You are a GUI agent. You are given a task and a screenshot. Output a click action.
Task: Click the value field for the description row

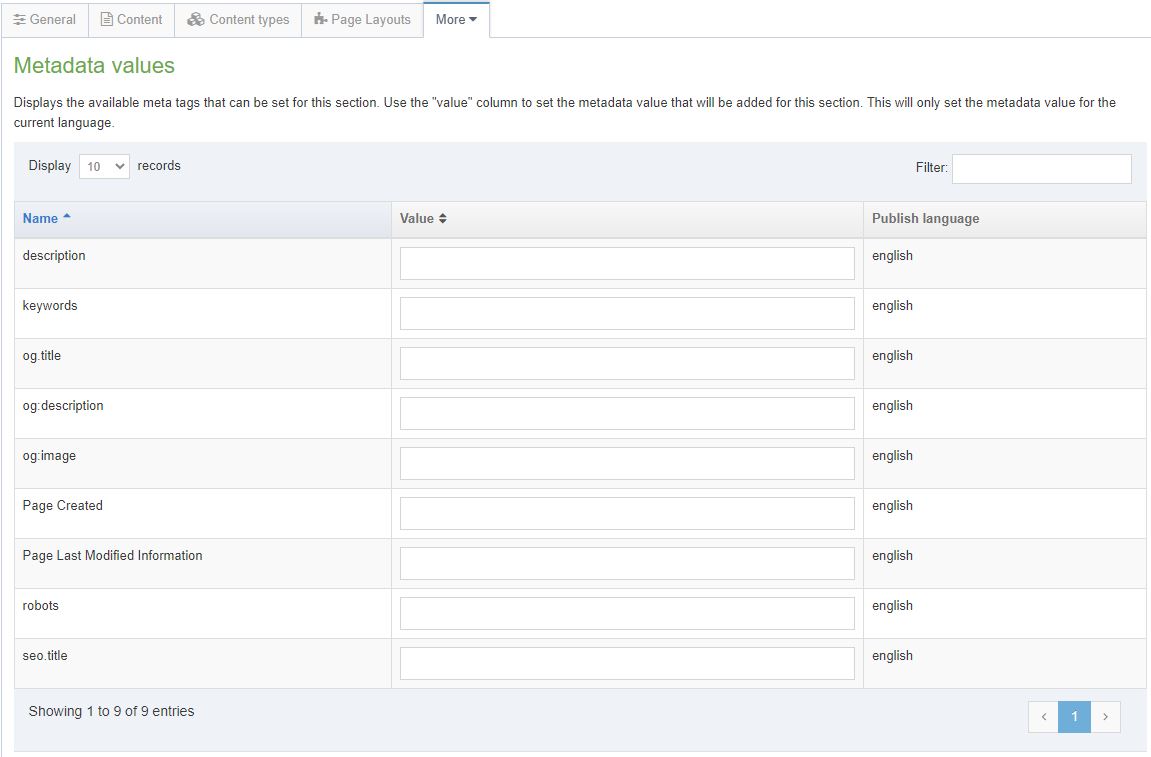[x=627, y=263]
